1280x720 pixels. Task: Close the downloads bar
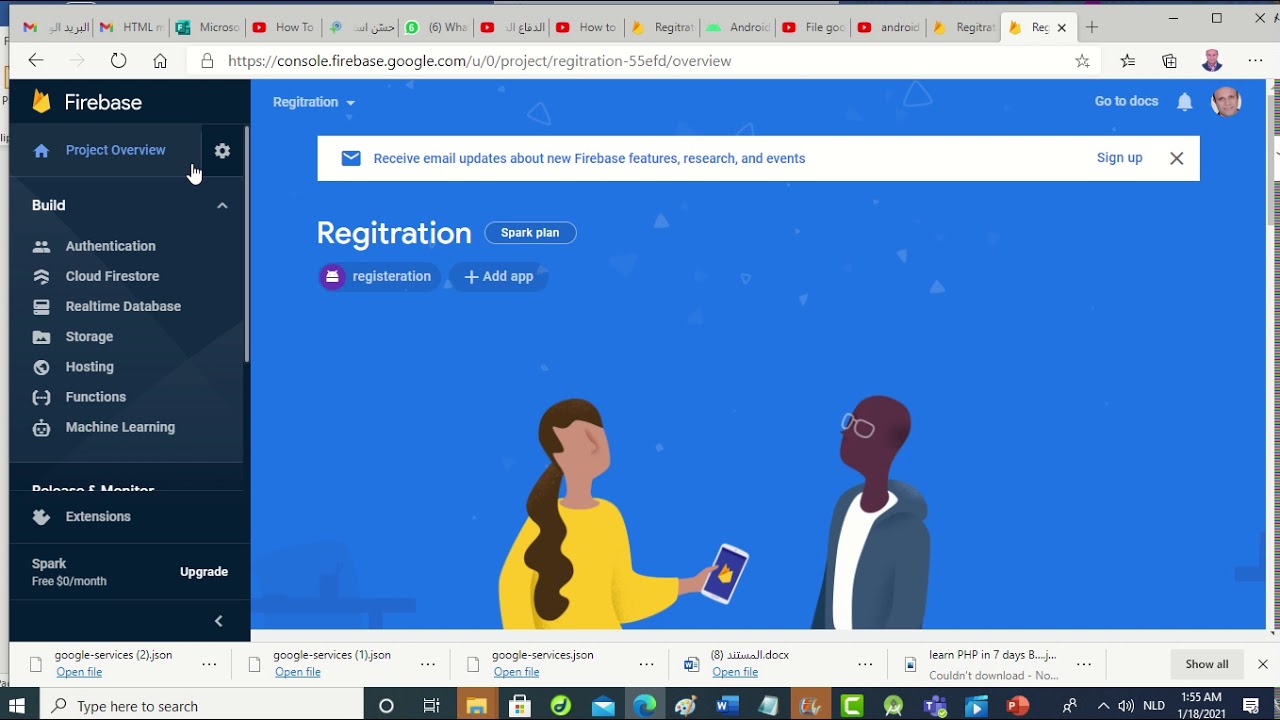click(x=1262, y=664)
